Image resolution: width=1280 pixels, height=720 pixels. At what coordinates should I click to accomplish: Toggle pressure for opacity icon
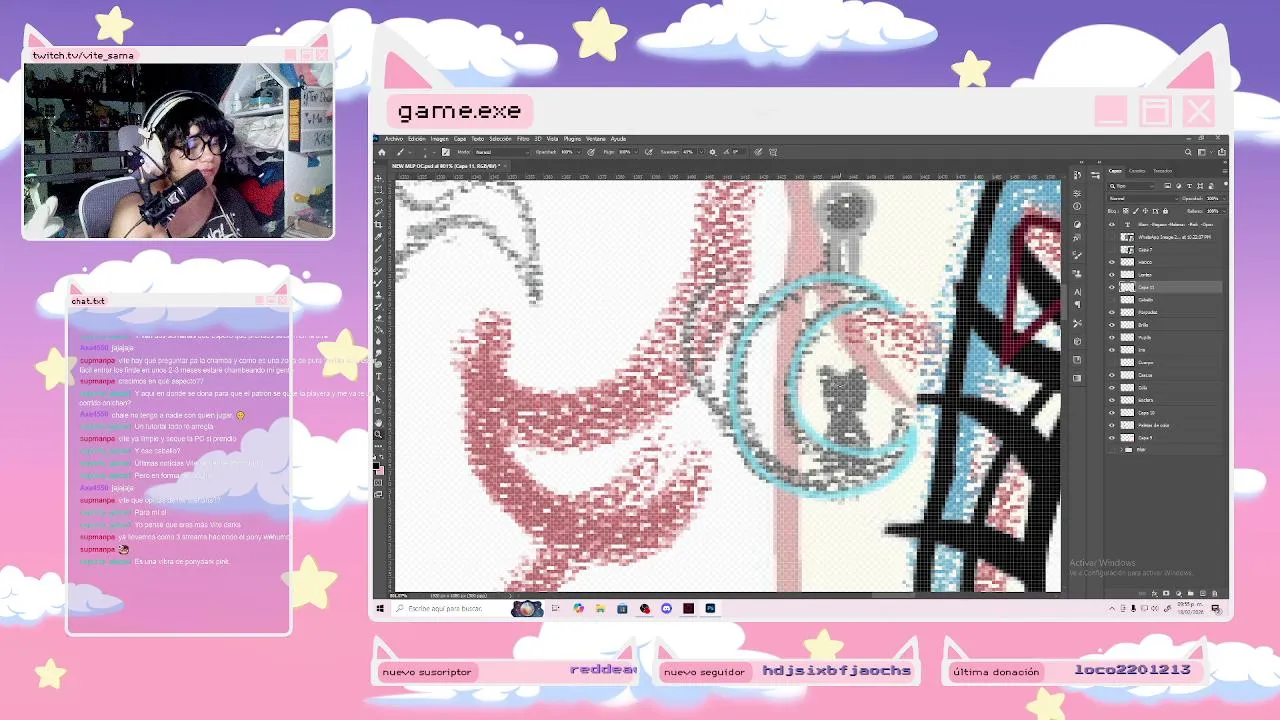(591, 152)
